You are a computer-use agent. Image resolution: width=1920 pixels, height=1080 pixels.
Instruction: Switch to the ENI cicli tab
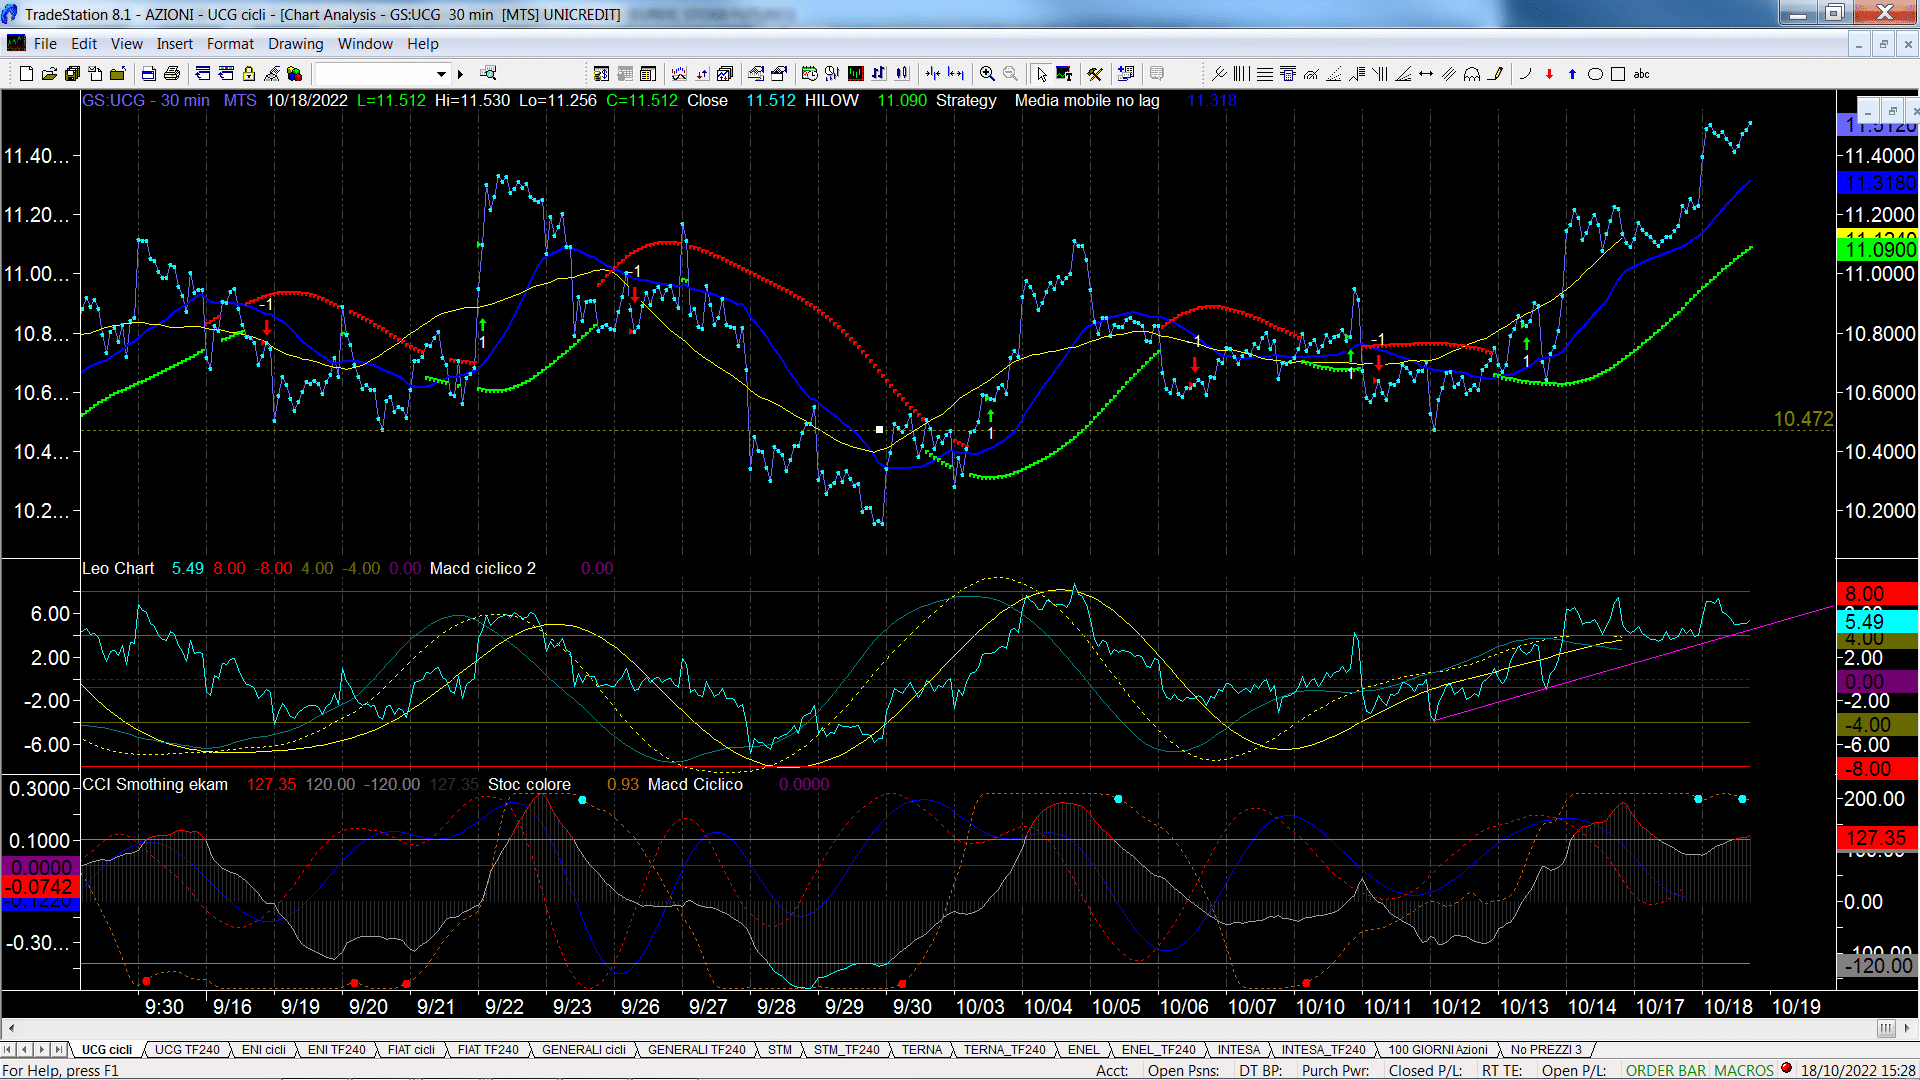(264, 1050)
